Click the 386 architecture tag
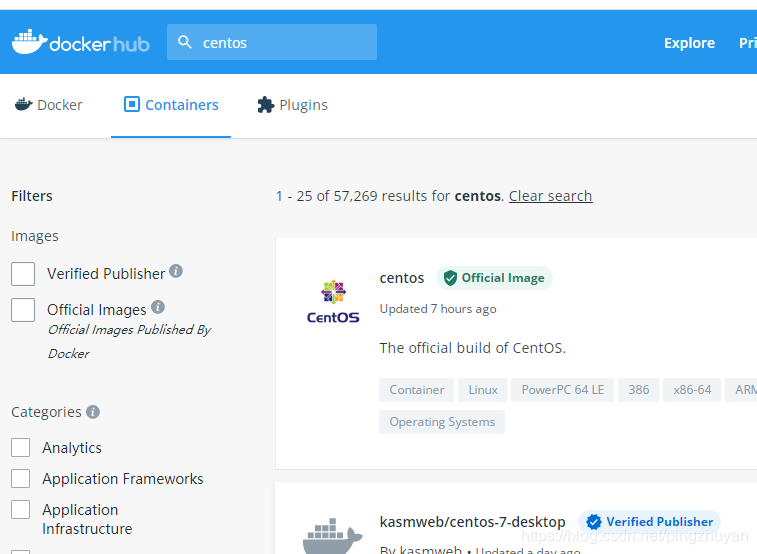 638,390
